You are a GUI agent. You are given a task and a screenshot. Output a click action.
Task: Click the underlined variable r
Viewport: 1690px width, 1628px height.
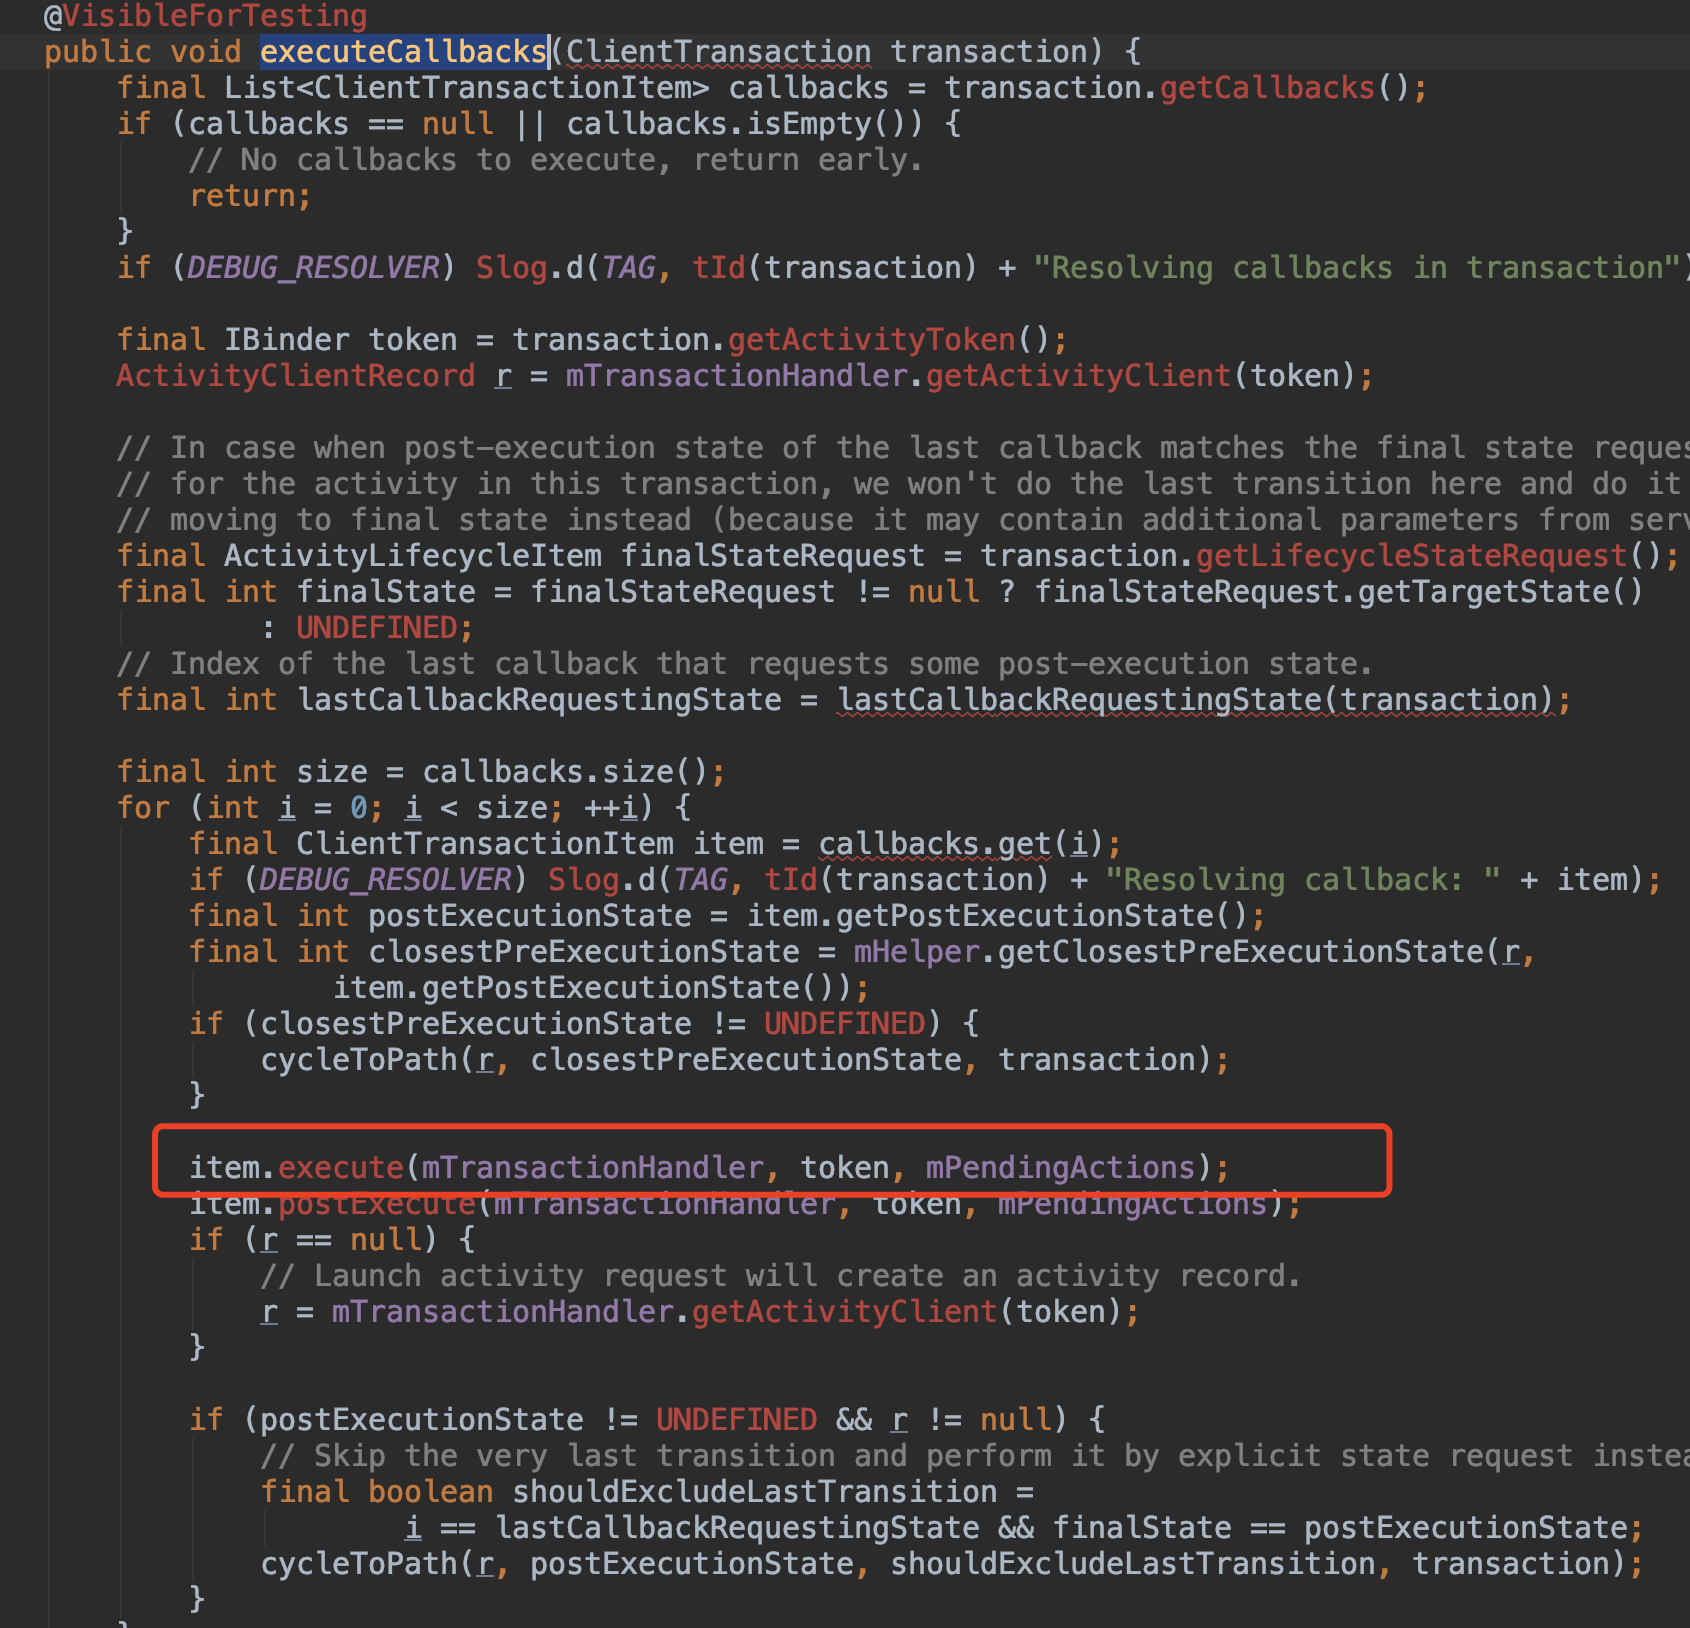502,375
